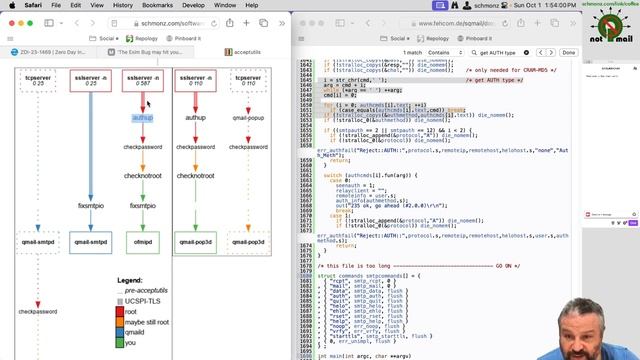This screenshot has height=360, width=640.
Task: Open the File menu in menu bar
Action: coord(56,5)
